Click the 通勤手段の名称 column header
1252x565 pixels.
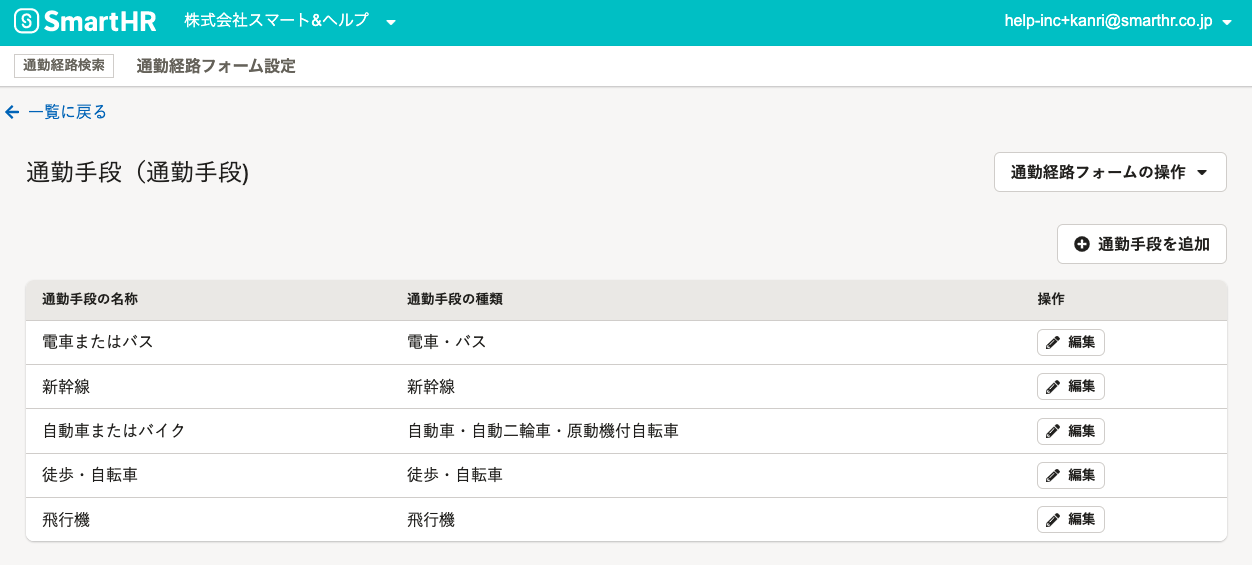[x=90, y=299]
